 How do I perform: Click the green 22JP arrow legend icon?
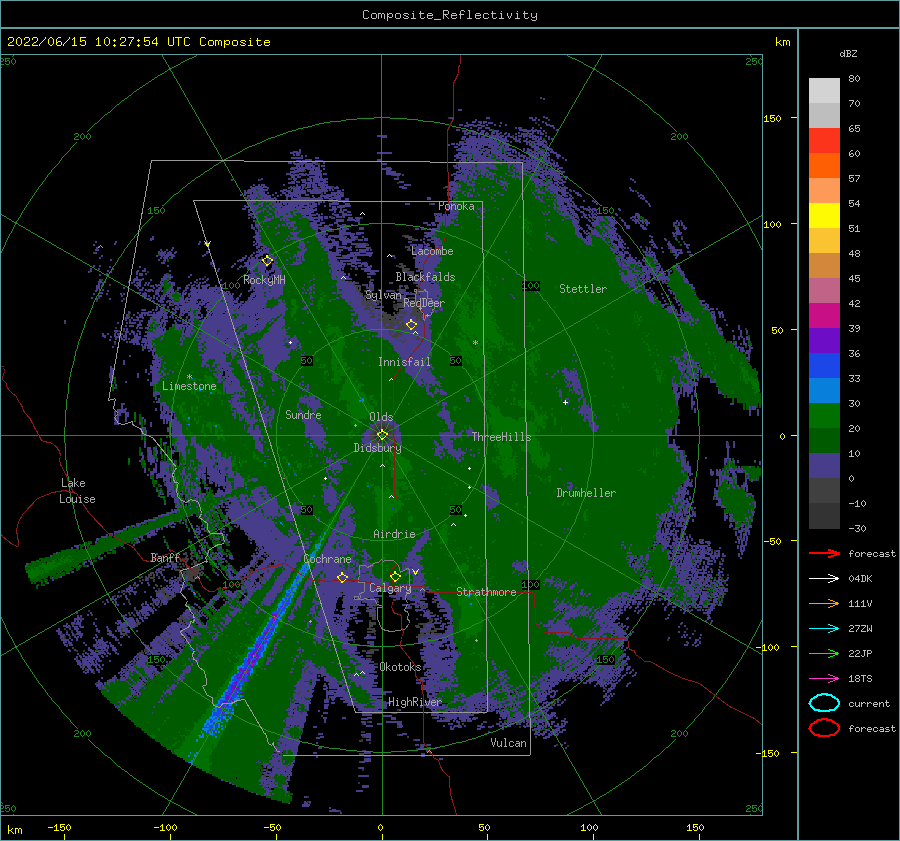click(824, 653)
